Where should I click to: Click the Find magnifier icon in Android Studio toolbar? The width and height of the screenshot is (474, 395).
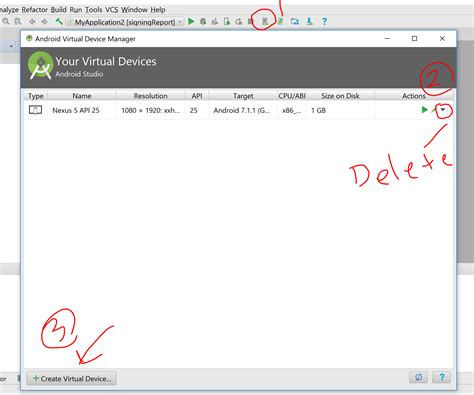tap(6, 22)
